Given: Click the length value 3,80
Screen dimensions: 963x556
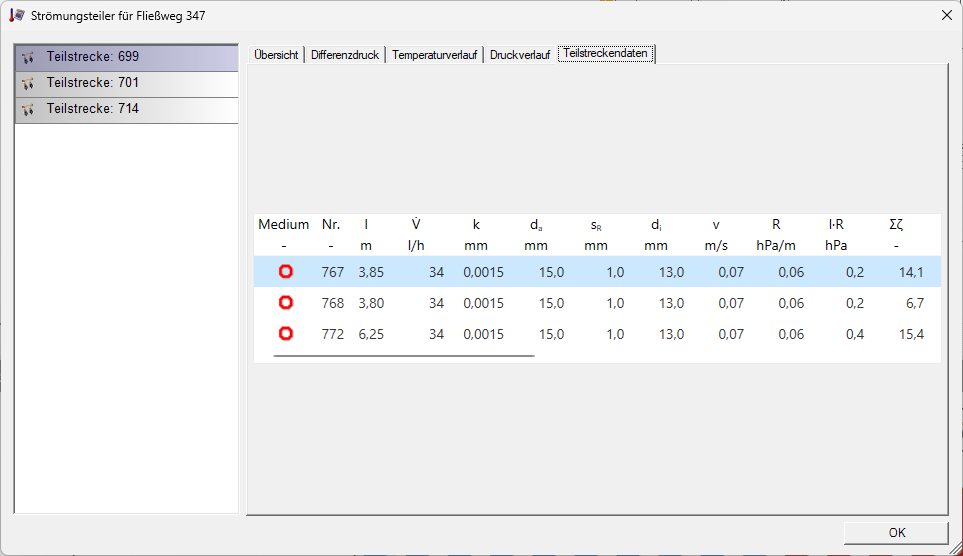Looking at the screenshot, I should point(371,303).
